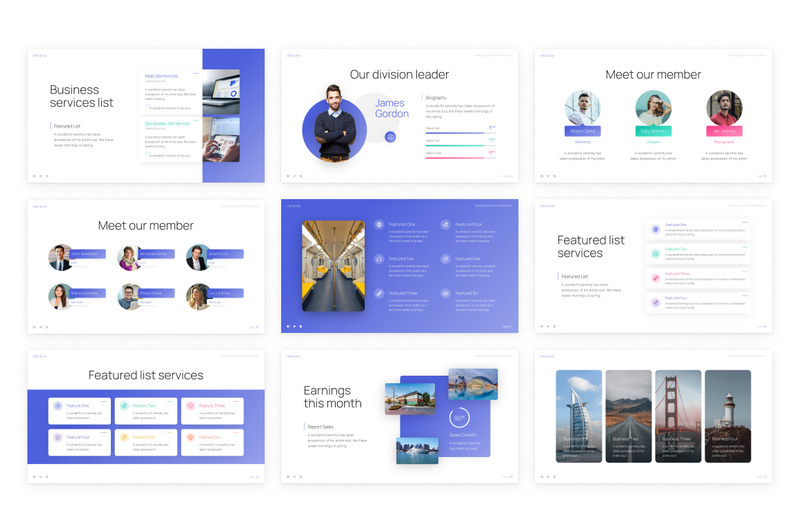Click the yellow Feature Five card icon

(124, 437)
